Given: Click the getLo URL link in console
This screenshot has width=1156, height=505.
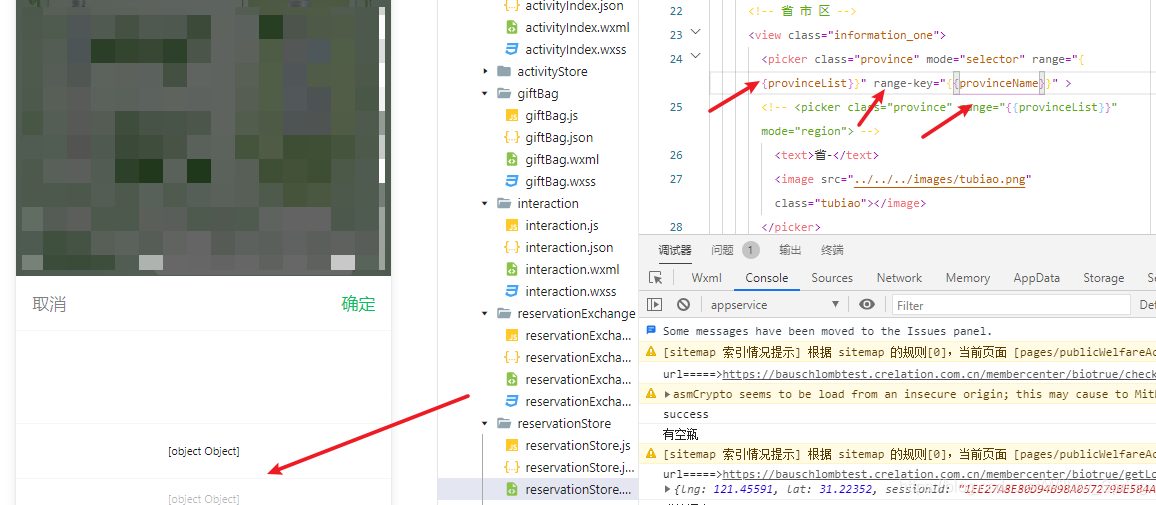Looking at the screenshot, I should click(x=939, y=474).
